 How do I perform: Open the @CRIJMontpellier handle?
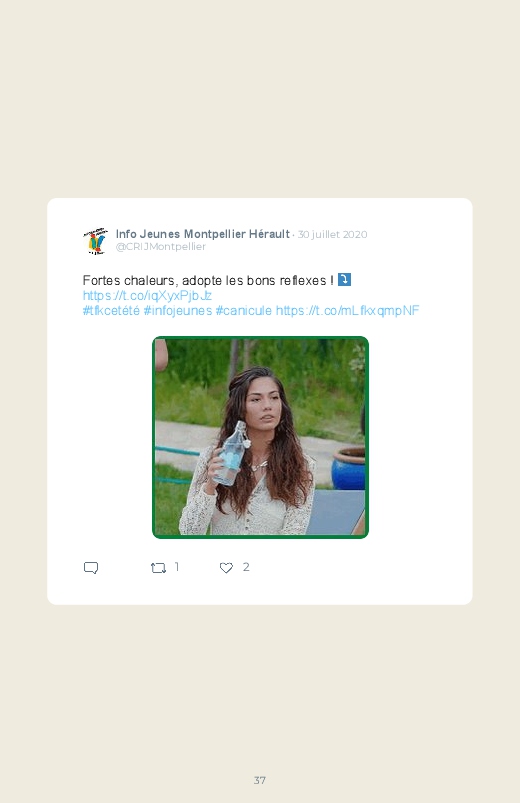(161, 247)
